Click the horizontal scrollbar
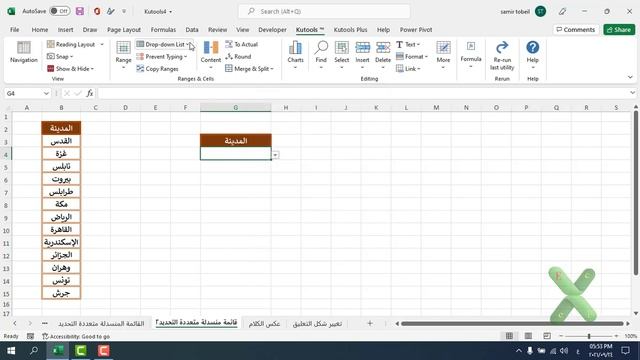 (x=512, y=324)
